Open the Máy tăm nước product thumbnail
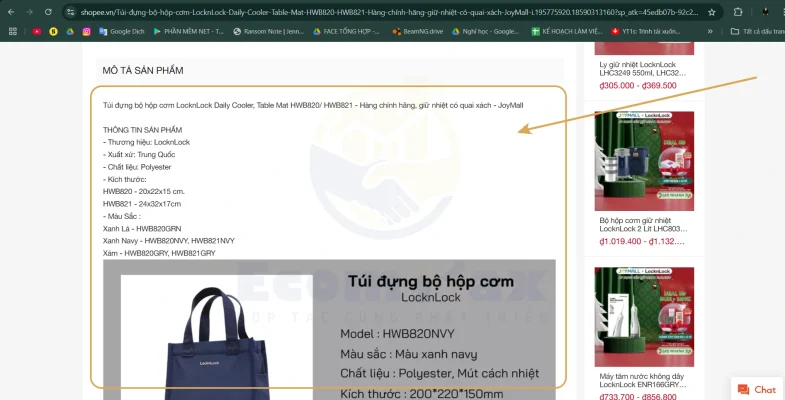 tap(644, 317)
